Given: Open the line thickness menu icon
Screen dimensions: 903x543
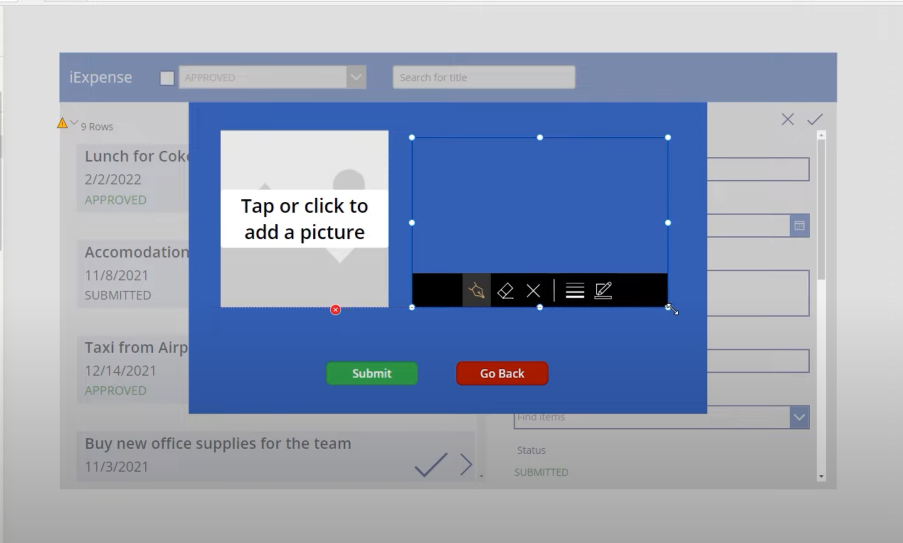Looking at the screenshot, I should [575, 290].
